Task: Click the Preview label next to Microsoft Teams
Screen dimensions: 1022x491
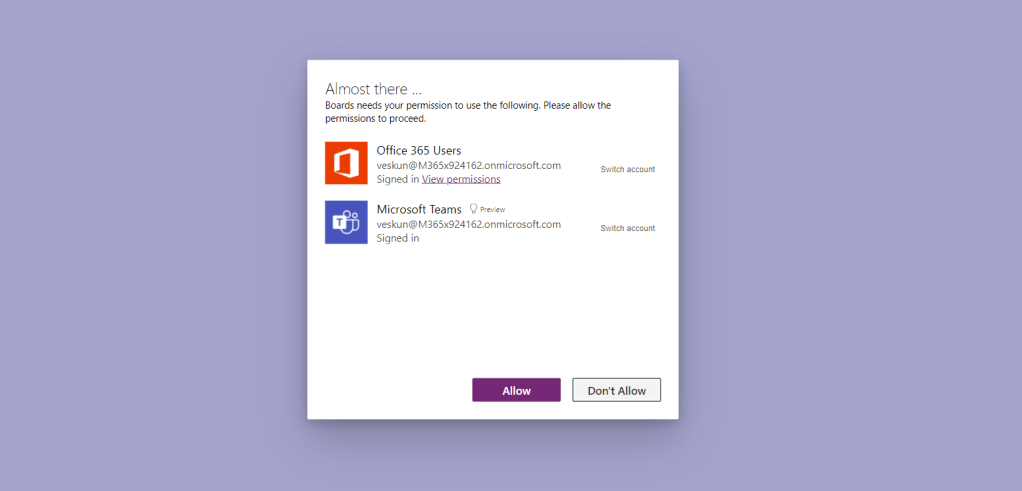Action: pos(493,210)
